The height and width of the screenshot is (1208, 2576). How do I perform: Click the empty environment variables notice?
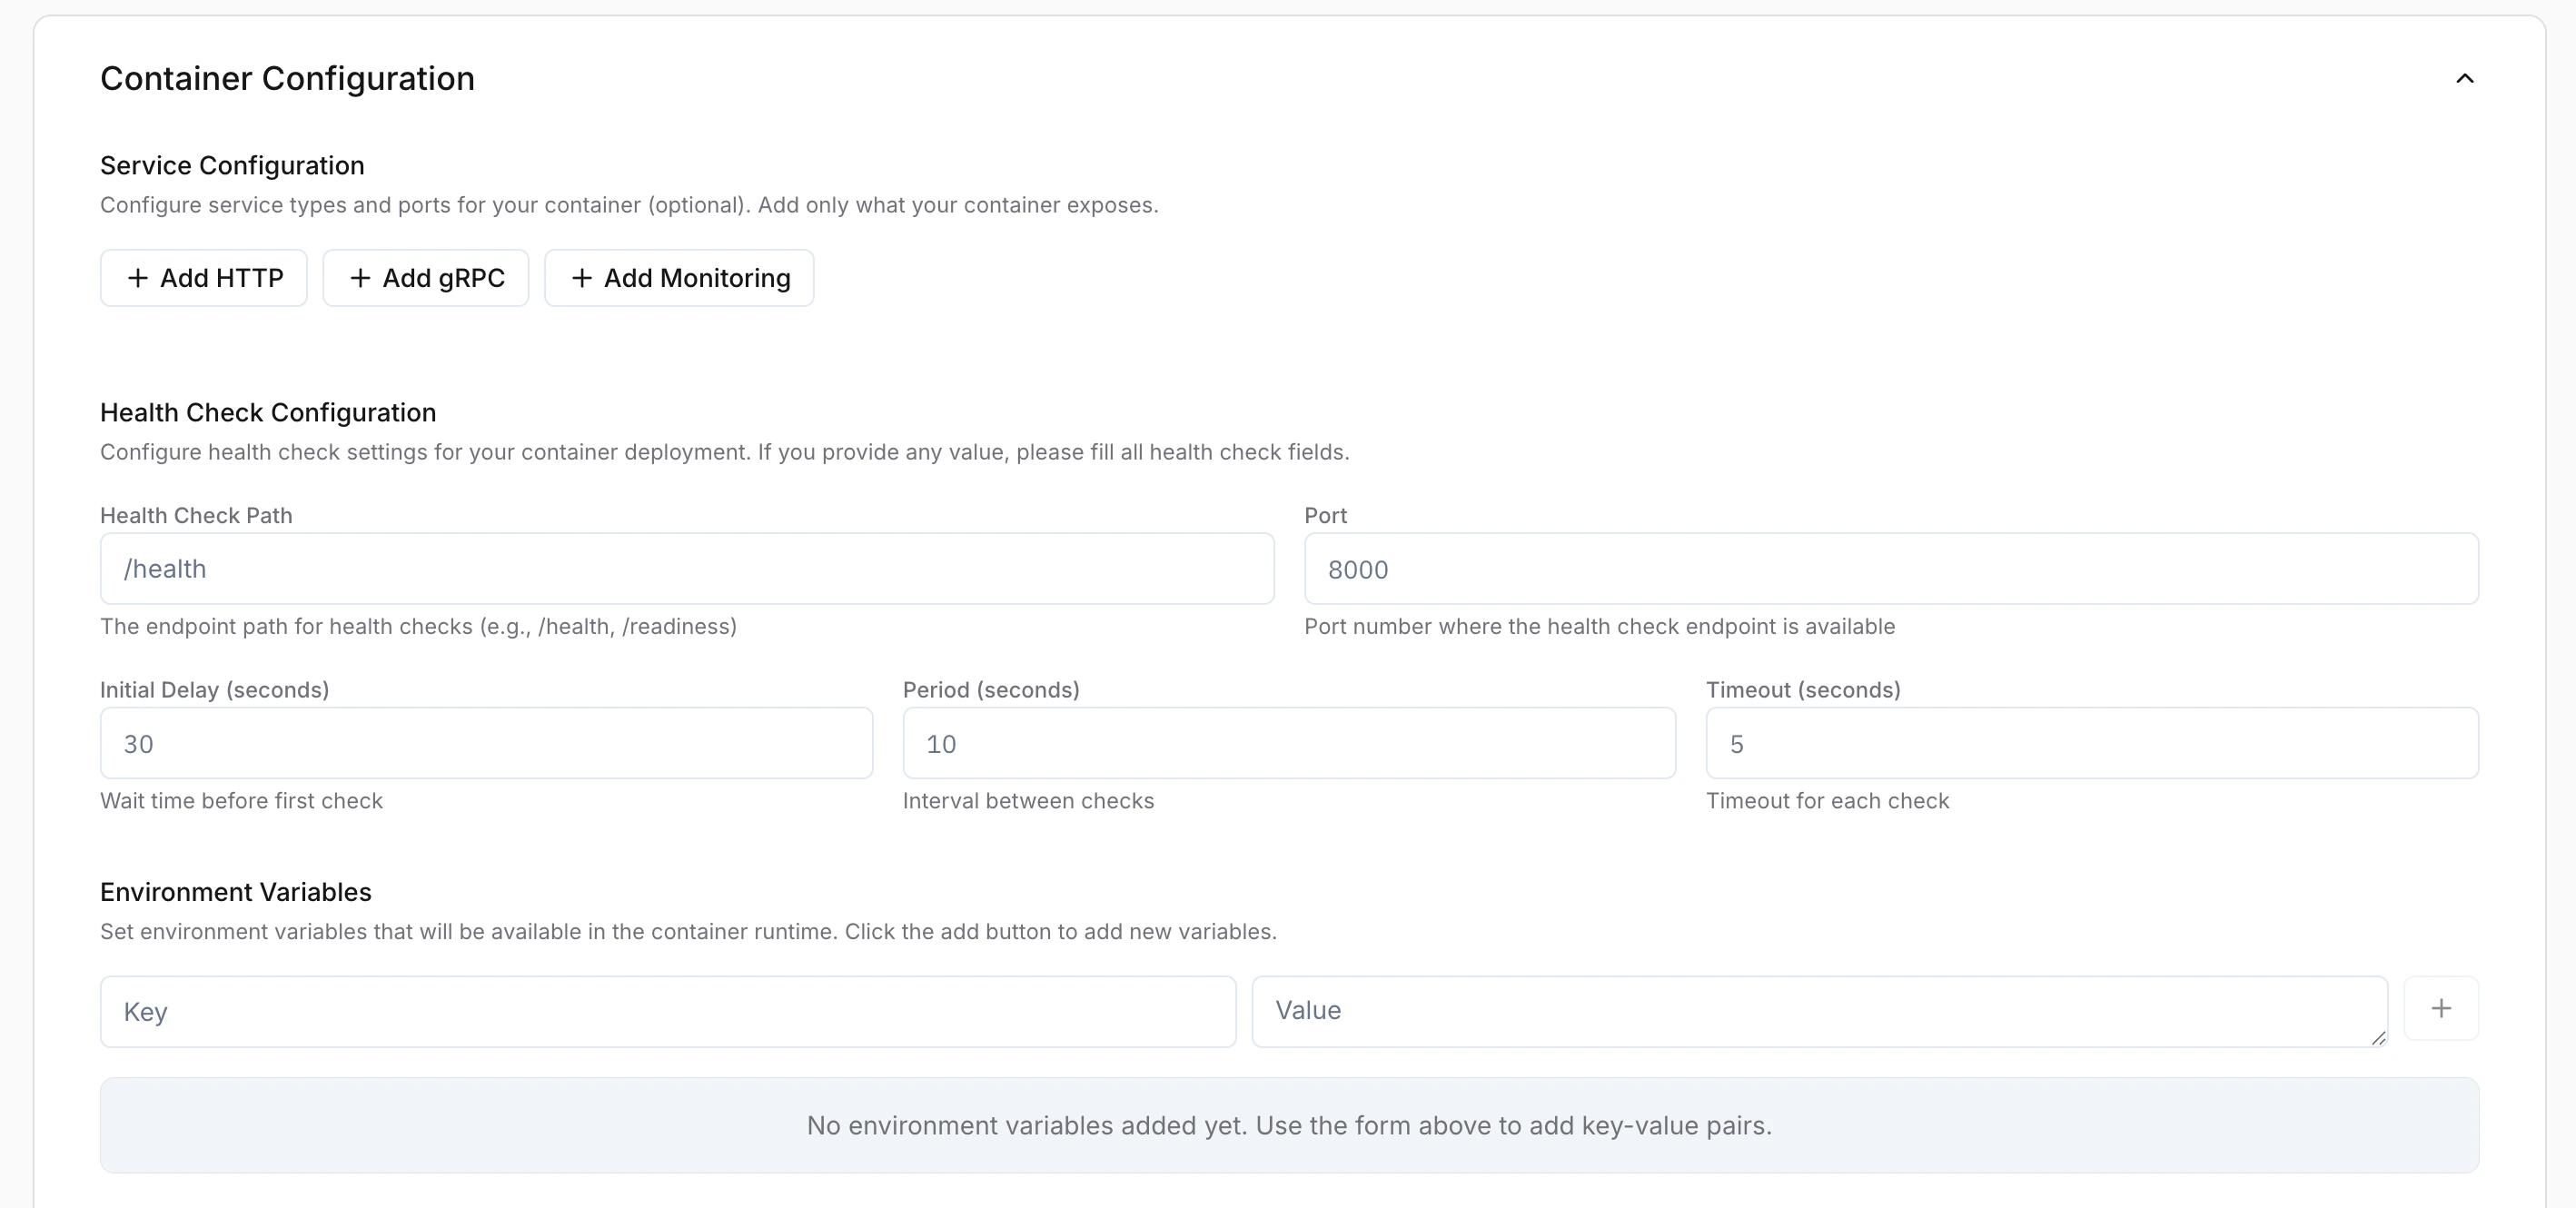tap(1288, 1125)
